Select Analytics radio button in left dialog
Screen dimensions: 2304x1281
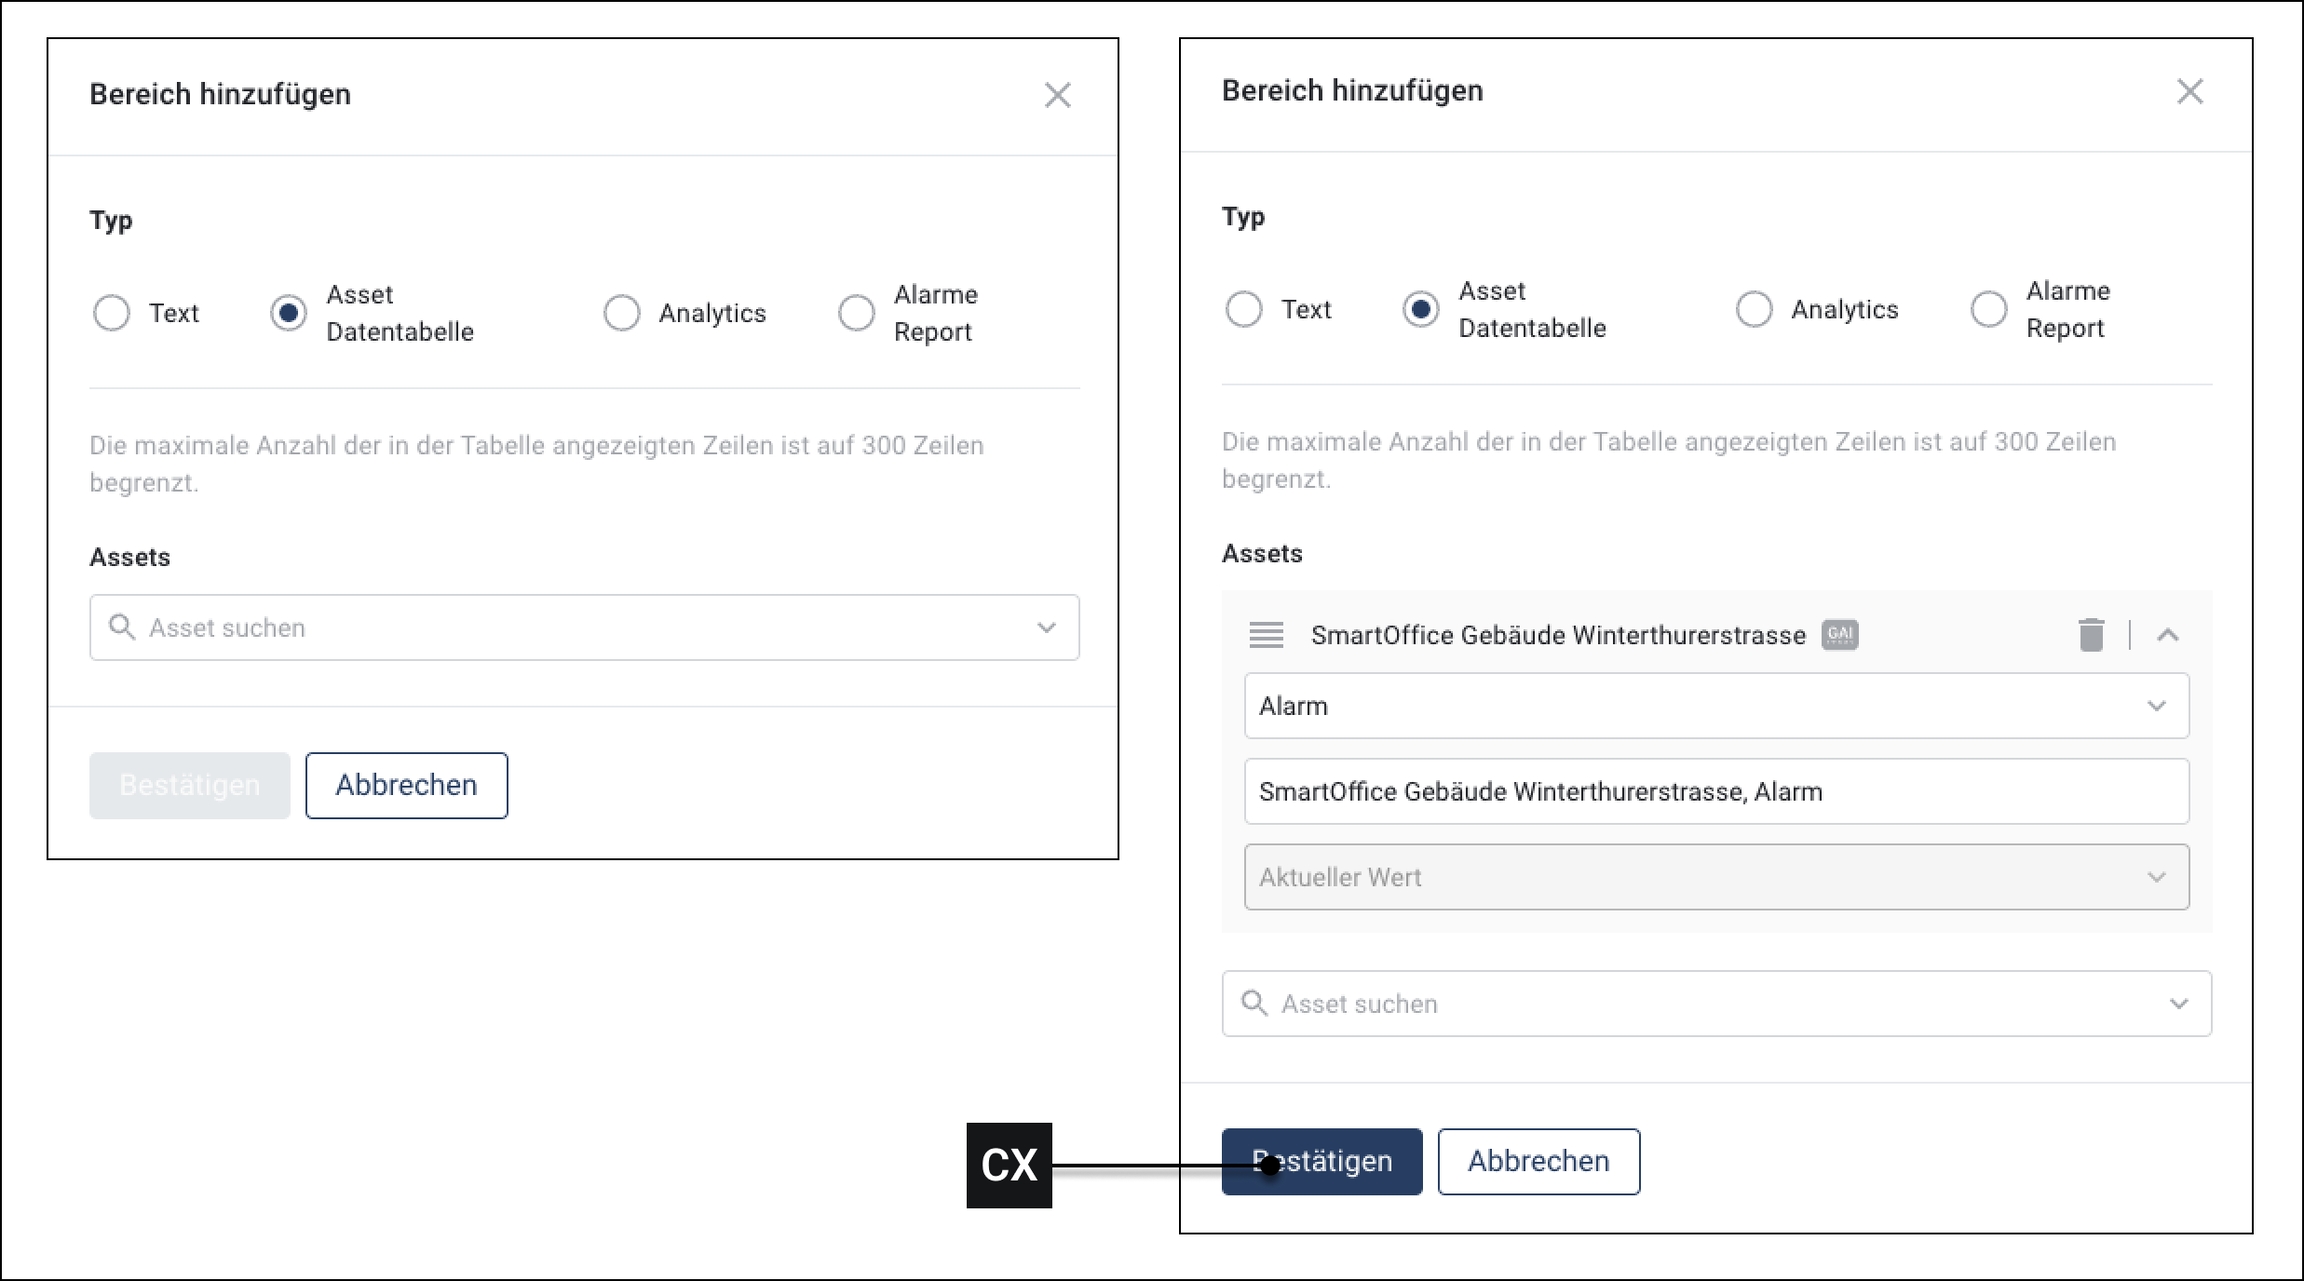tap(621, 313)
